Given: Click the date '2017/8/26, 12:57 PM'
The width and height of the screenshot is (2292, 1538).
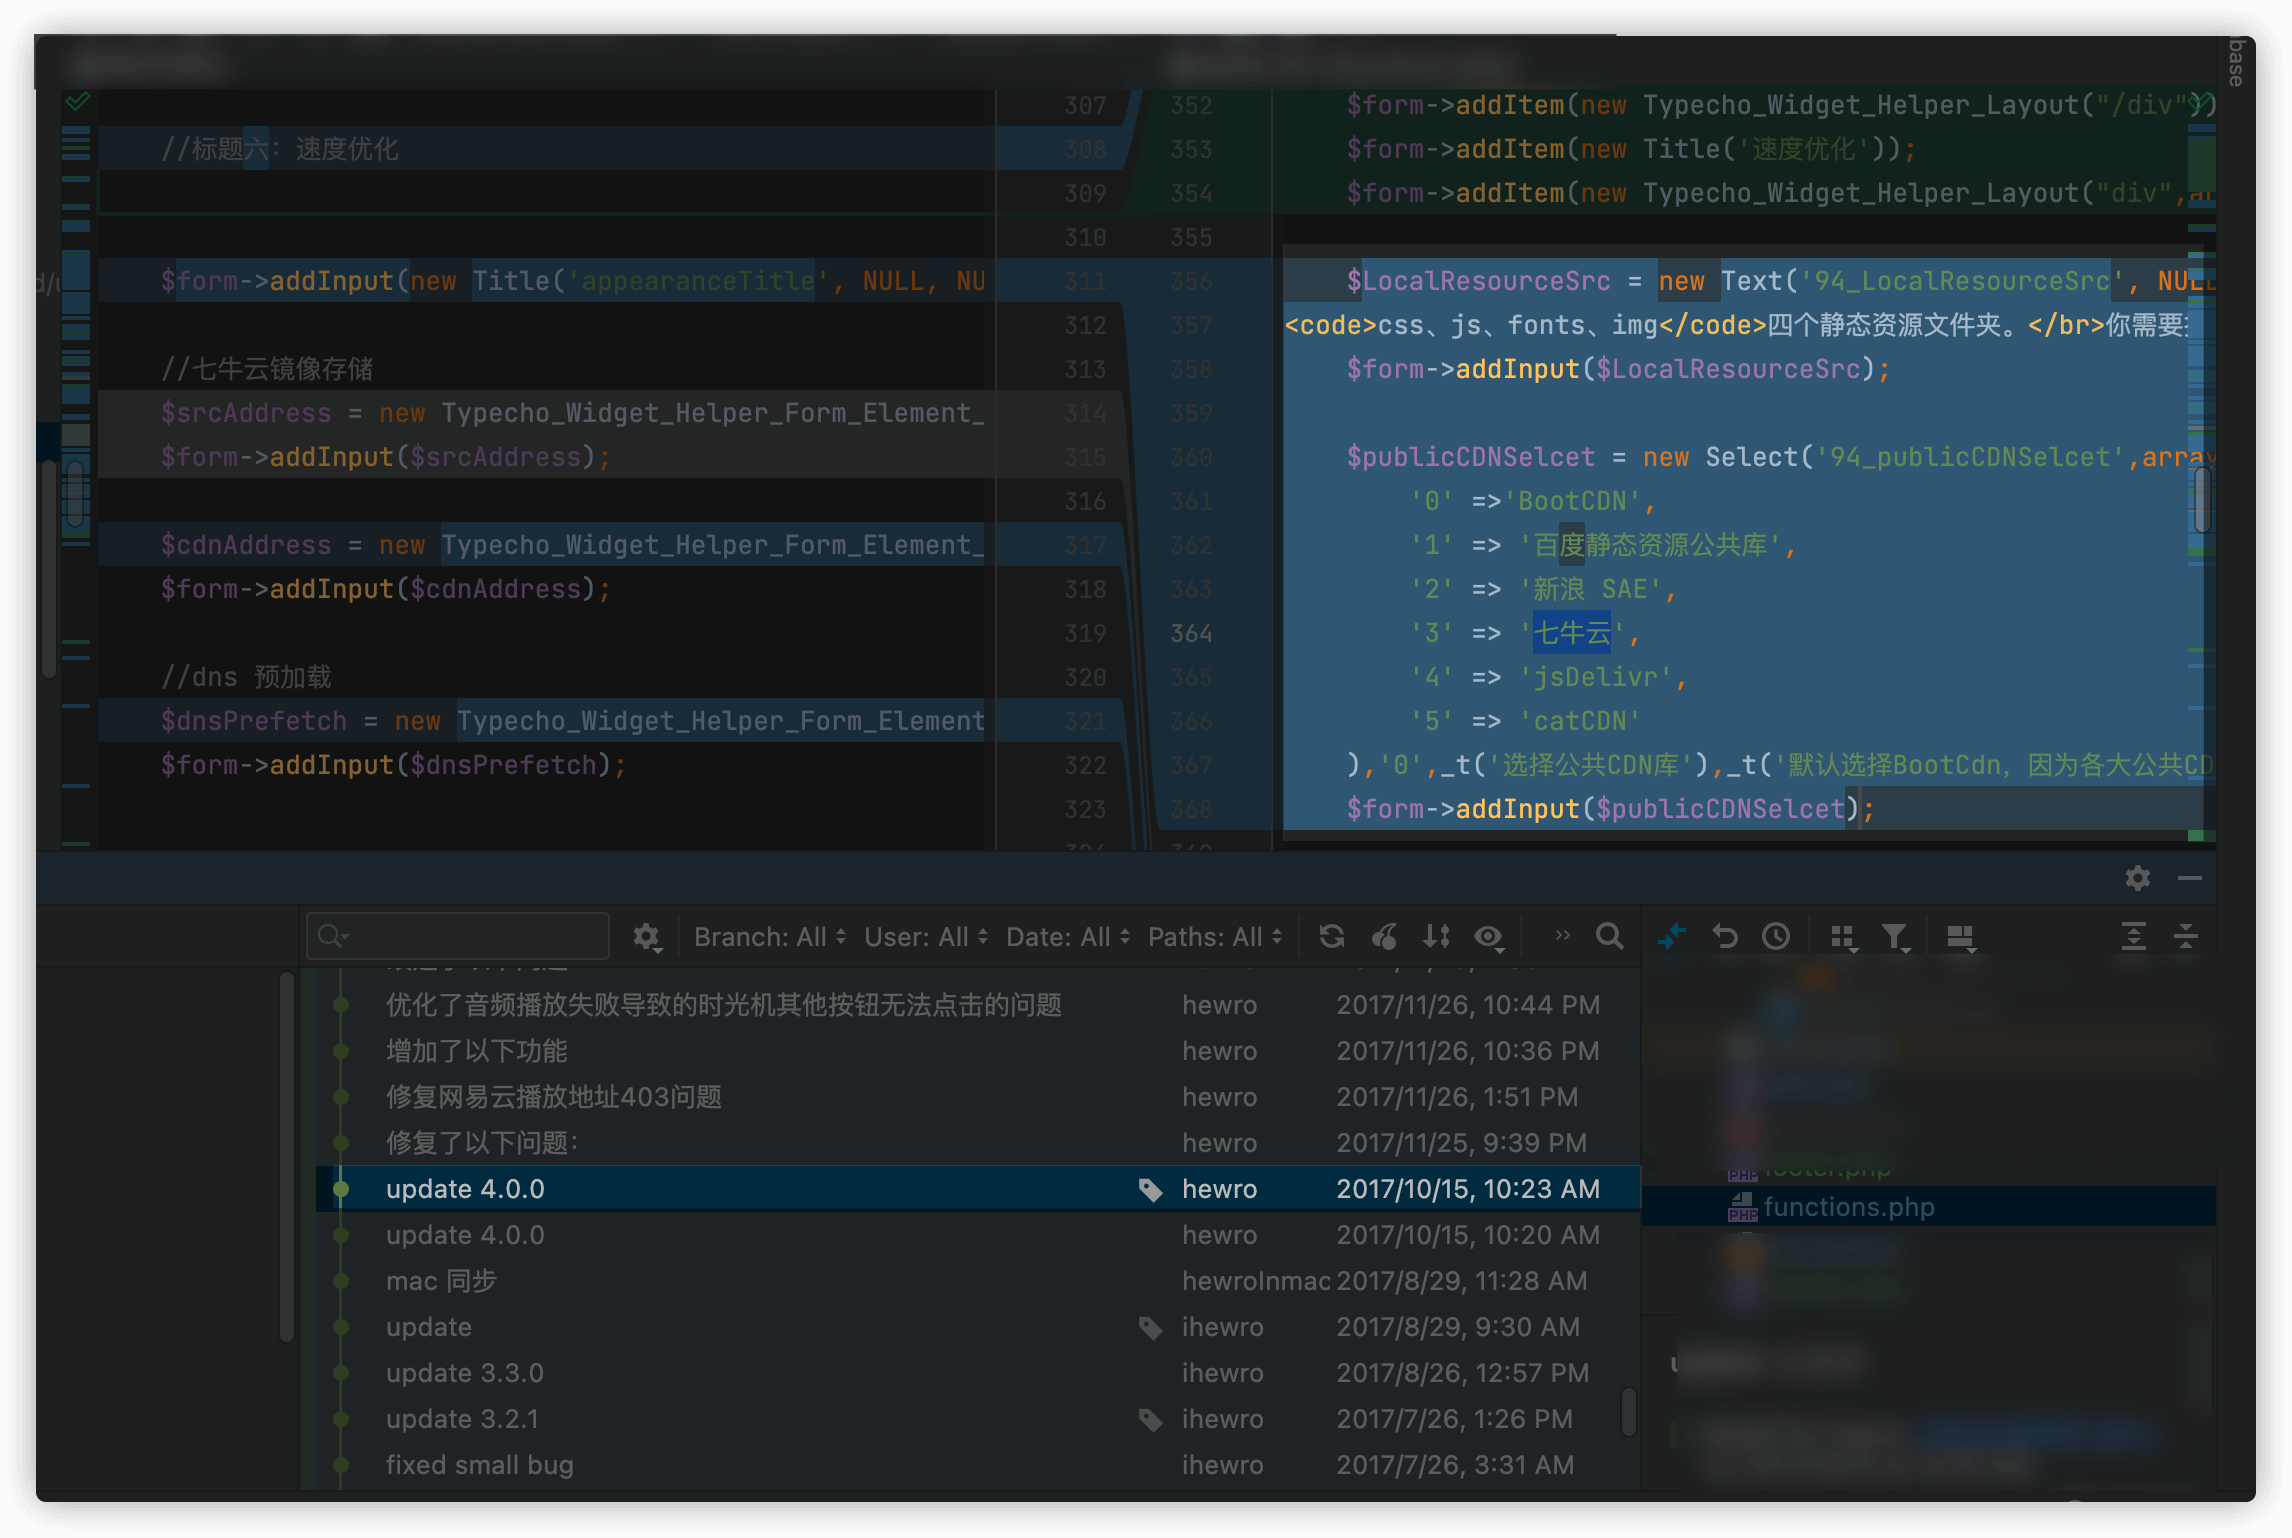Looking at the screenshot, I should click(1462, 1373).
